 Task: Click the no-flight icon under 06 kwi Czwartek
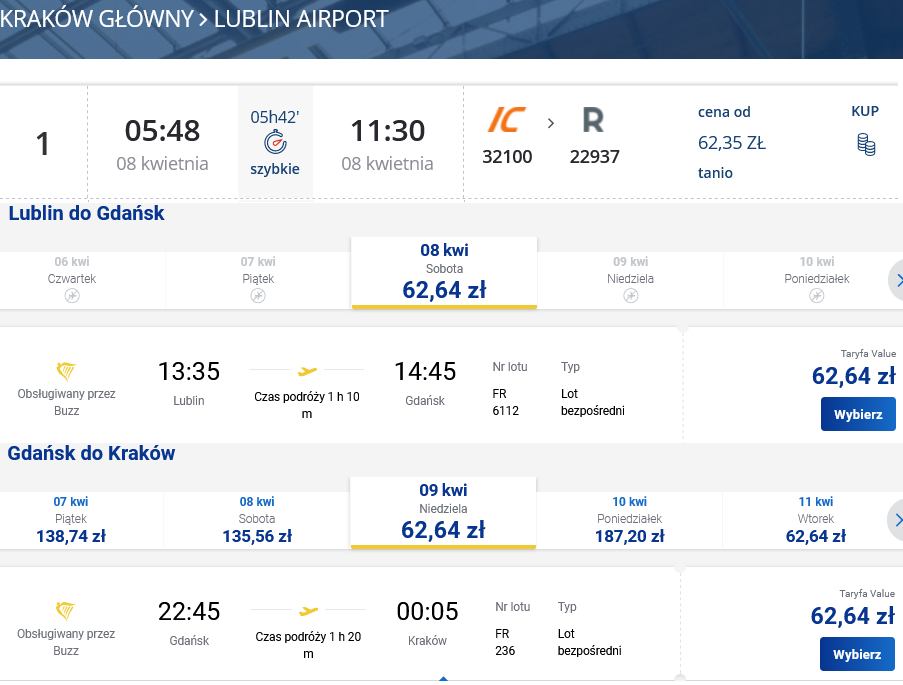click(x=72, y=296)
